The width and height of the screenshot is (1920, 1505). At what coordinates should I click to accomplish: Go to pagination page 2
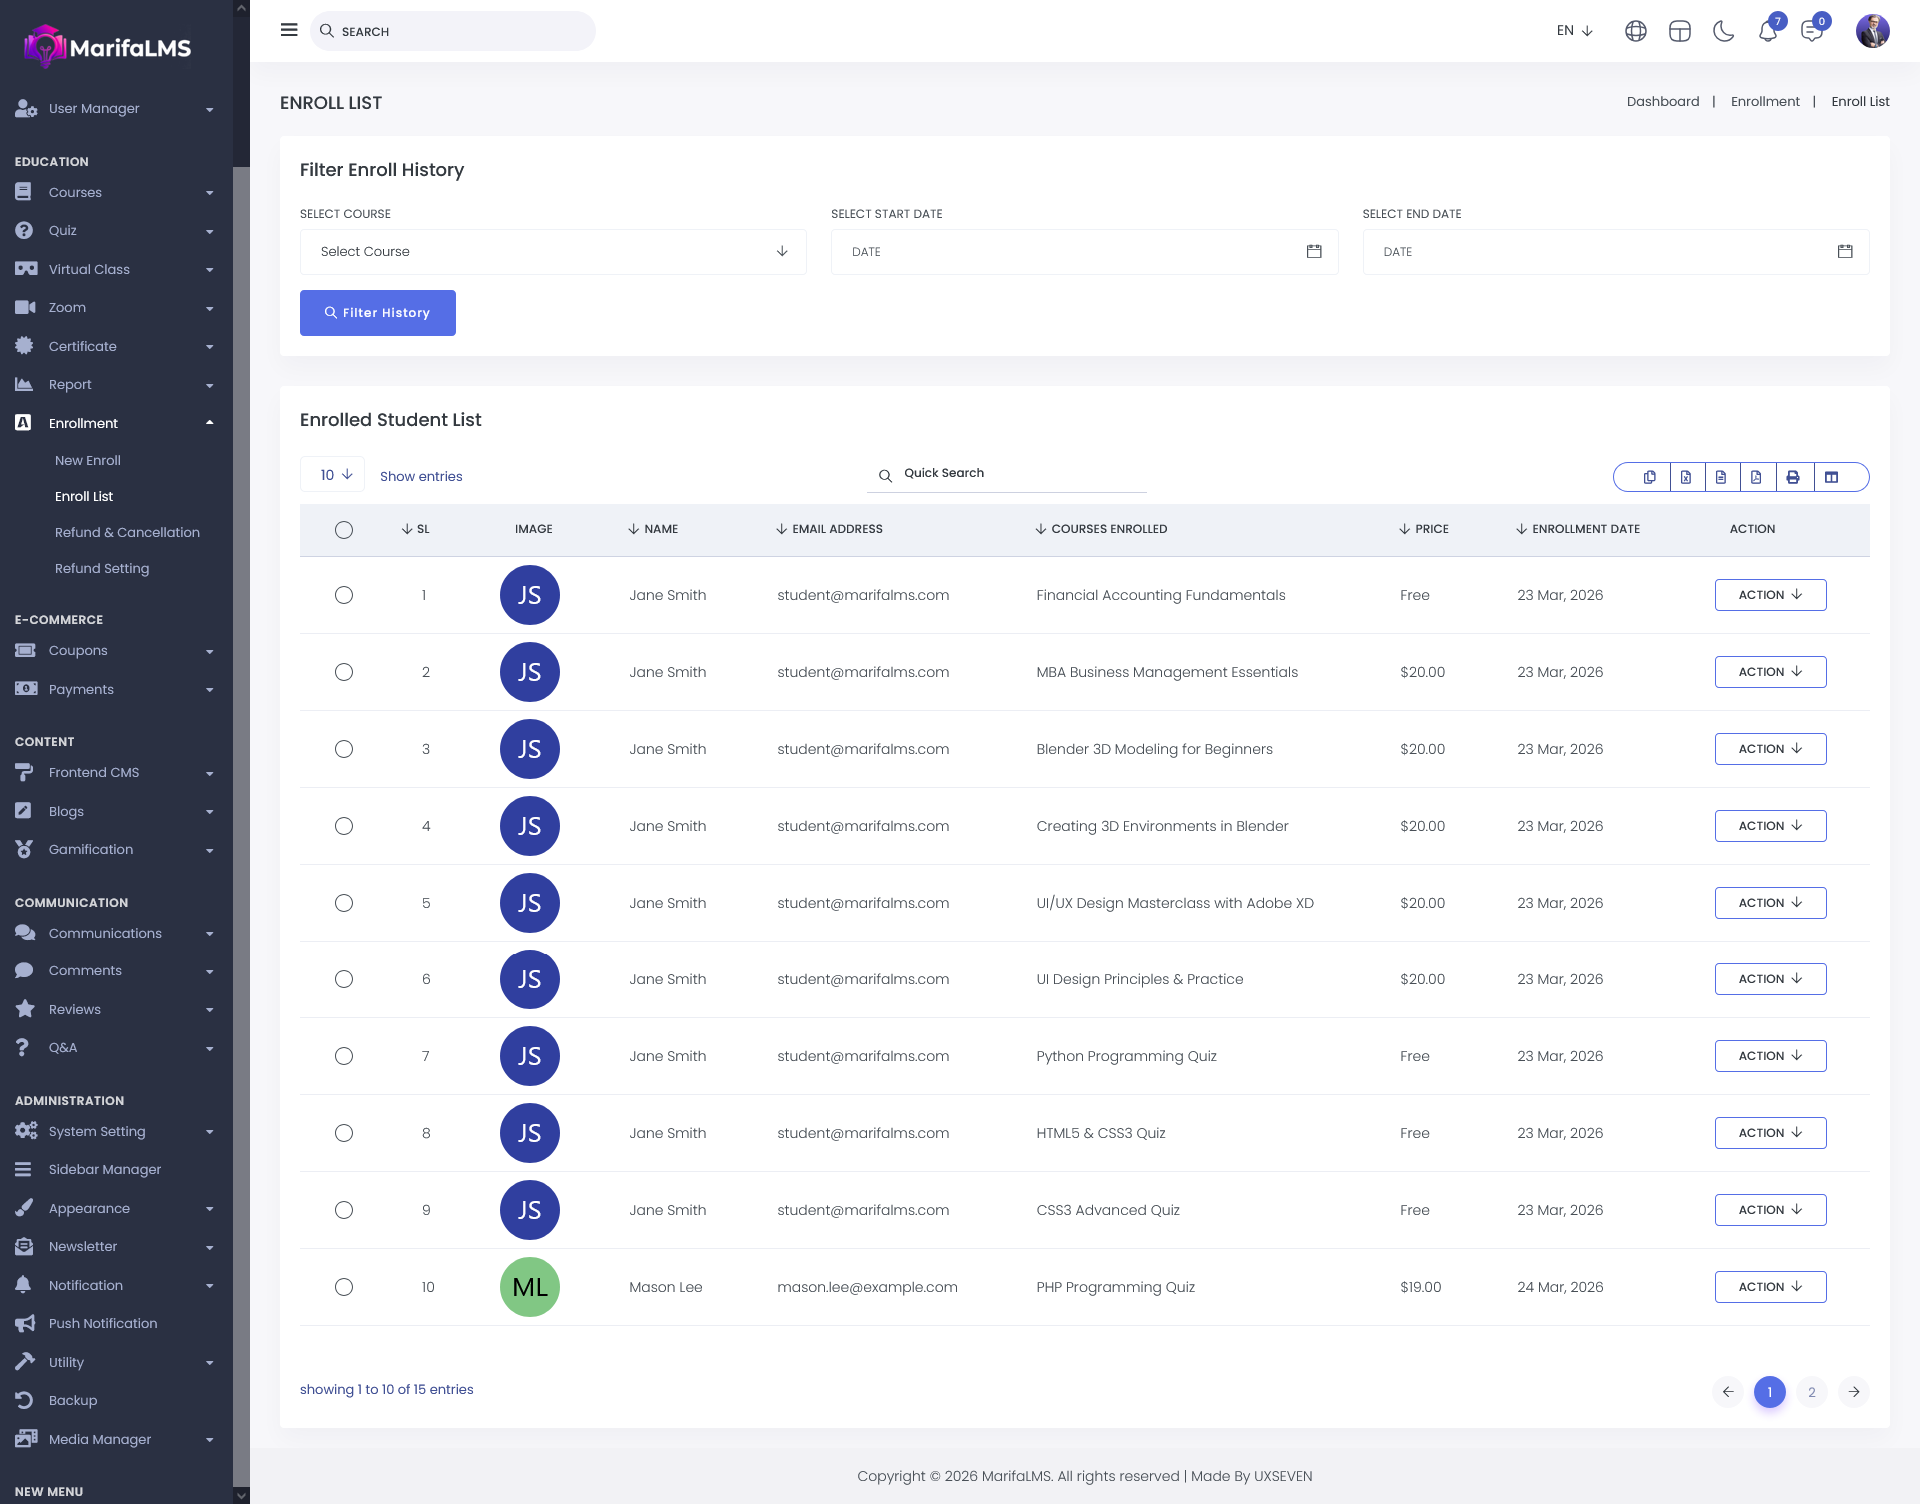coord(1811,1392)
